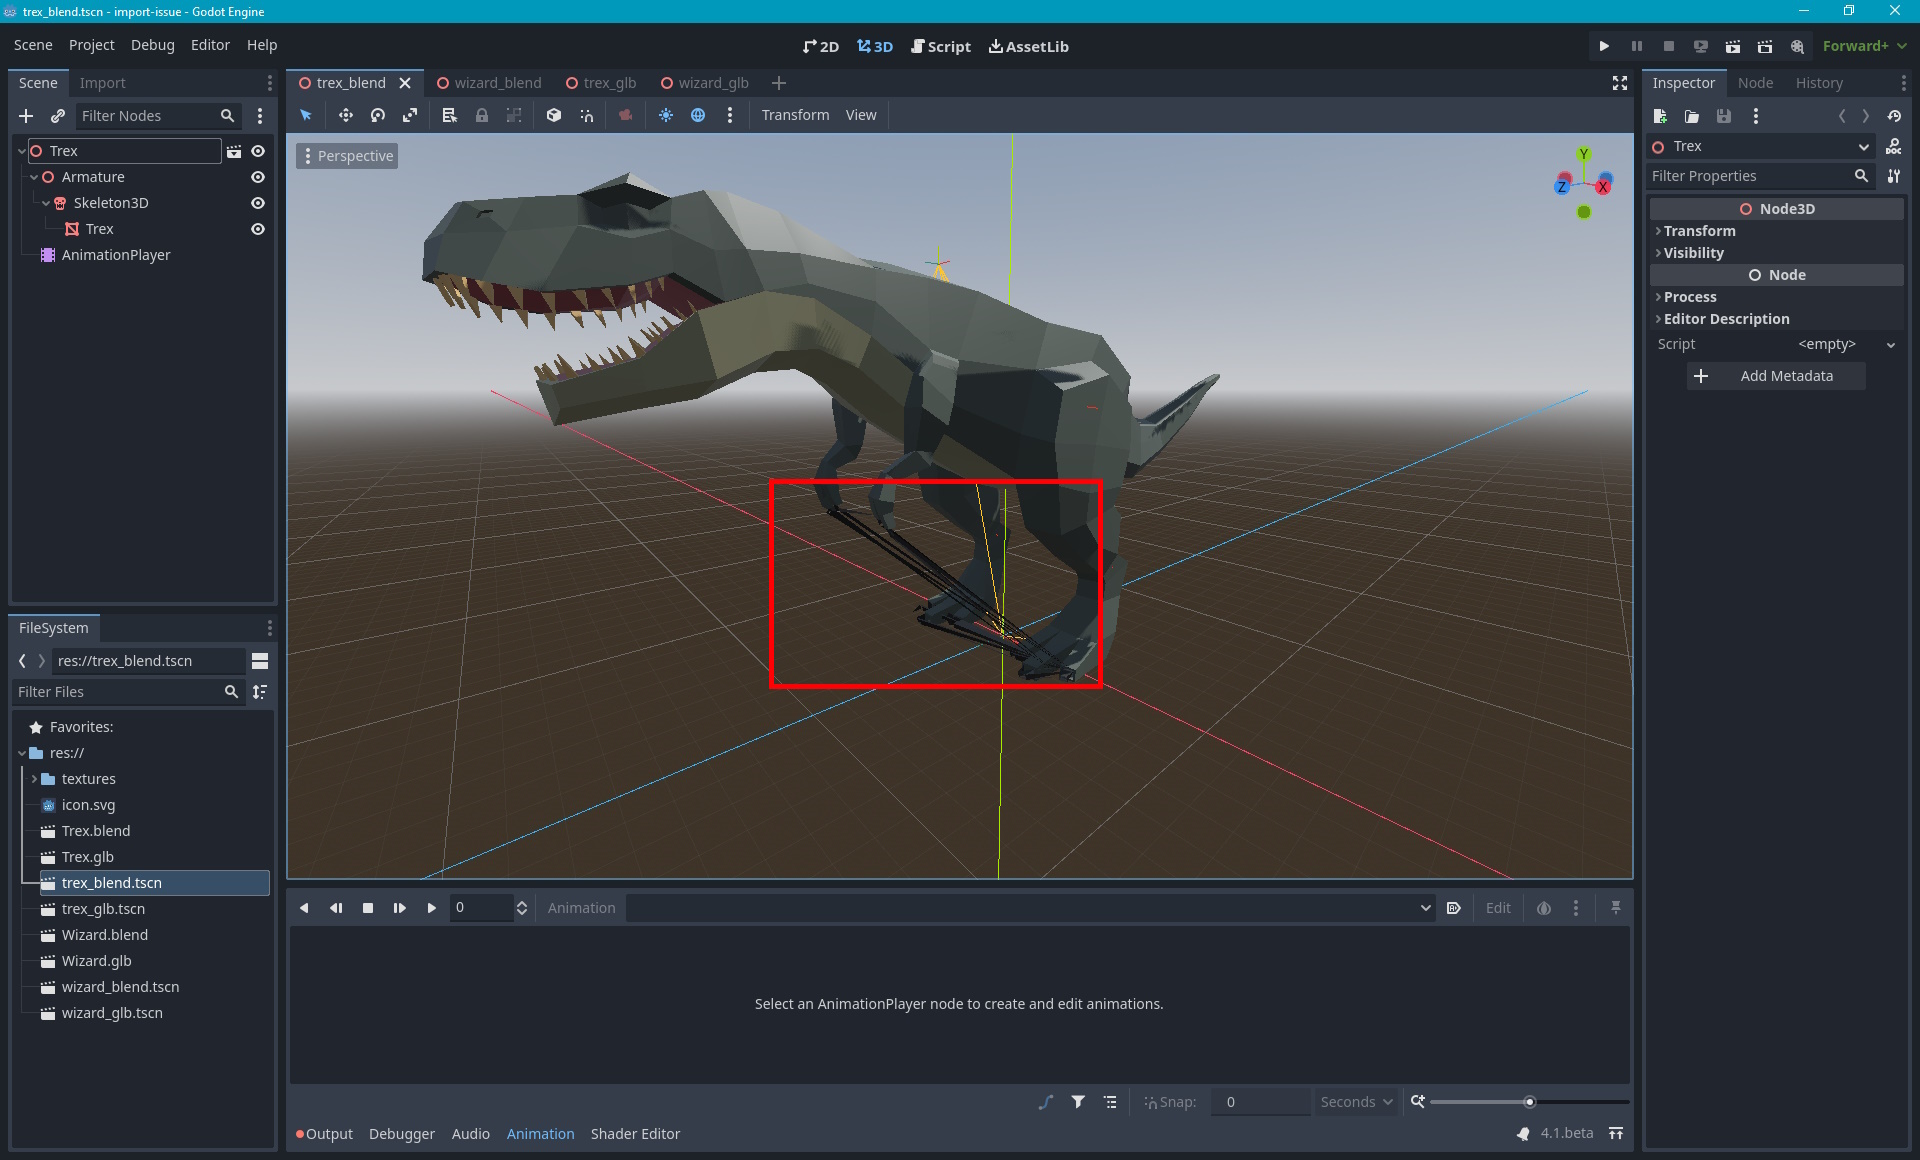The height and width of the screenshot is (1160, 1920).
Task: Create a new resource in the Inspector
Action: tap(1660, 116)
